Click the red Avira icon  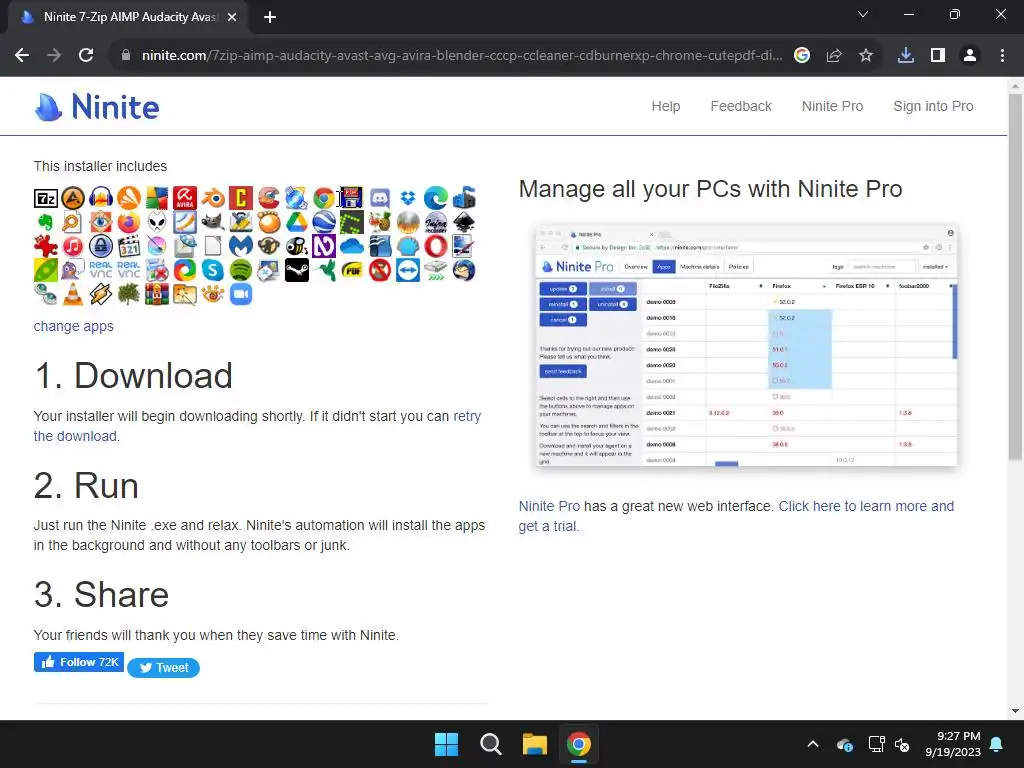pyautogui.click(x=185, y=198)
